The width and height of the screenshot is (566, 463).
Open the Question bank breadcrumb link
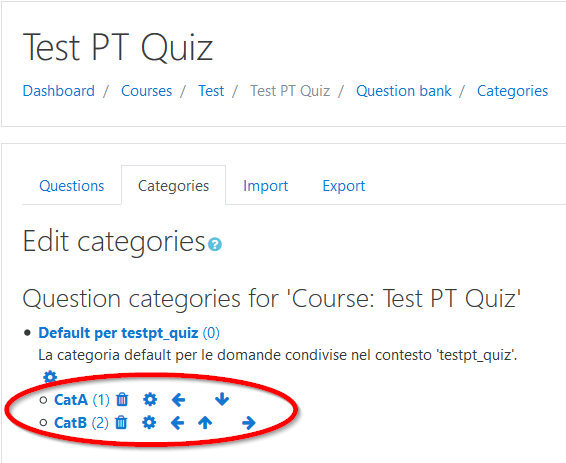404,91
